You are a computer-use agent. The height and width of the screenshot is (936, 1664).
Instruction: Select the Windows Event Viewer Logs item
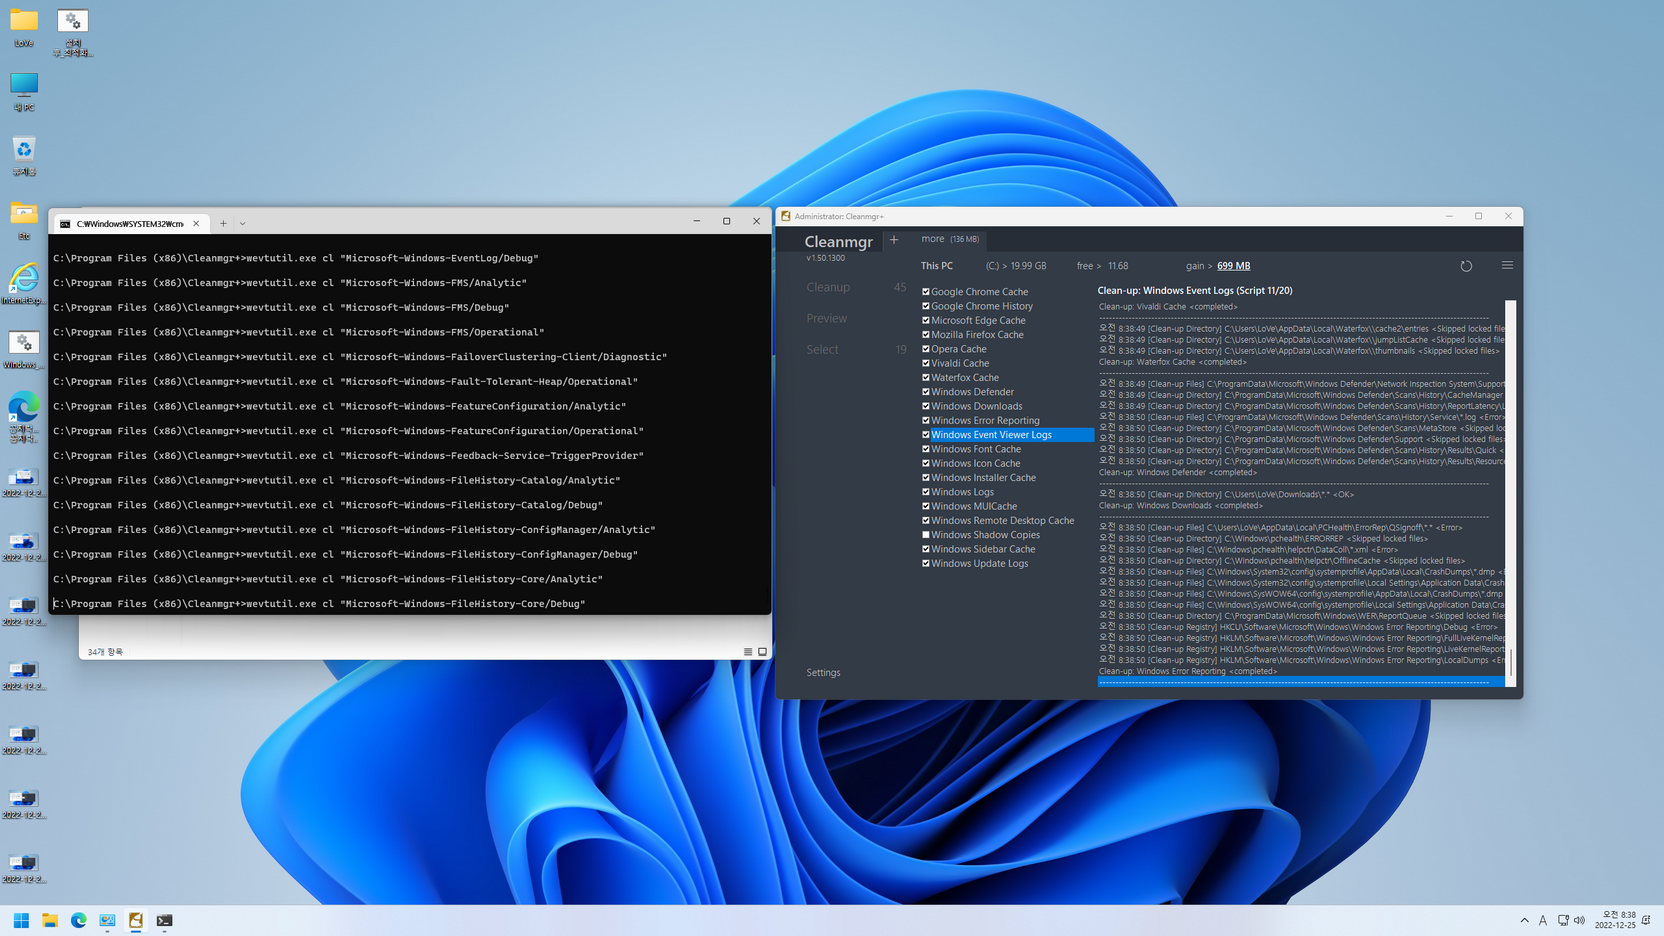[x=1006, y=435]
